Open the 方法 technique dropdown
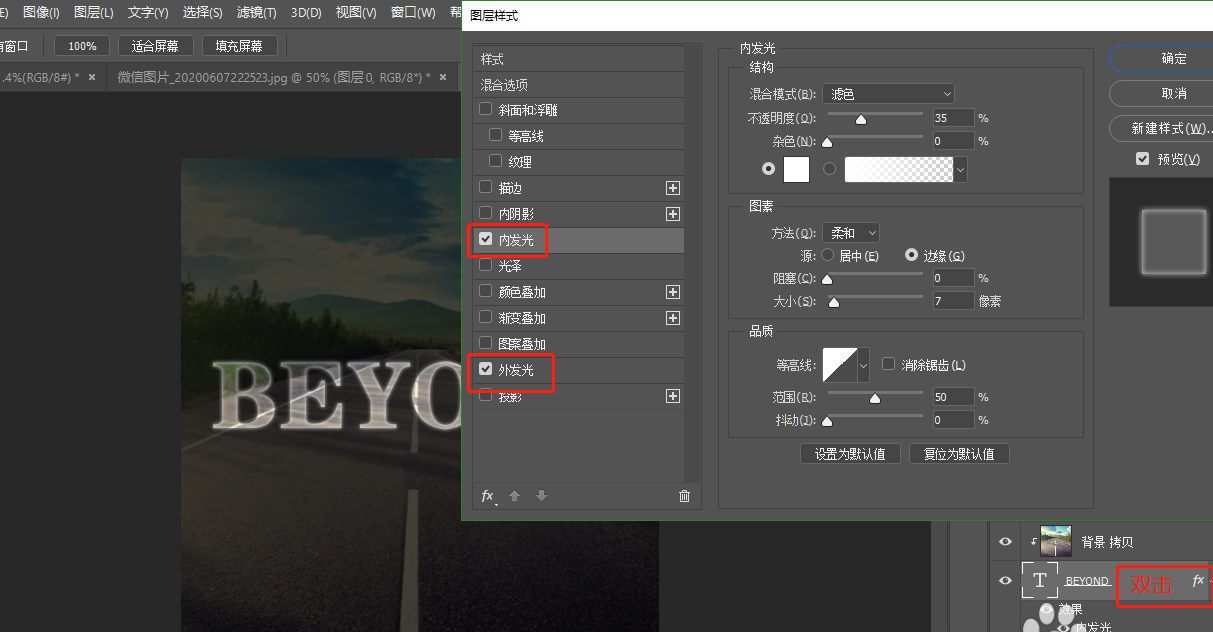The image size is (1213, 632). [x=850, y=232]
